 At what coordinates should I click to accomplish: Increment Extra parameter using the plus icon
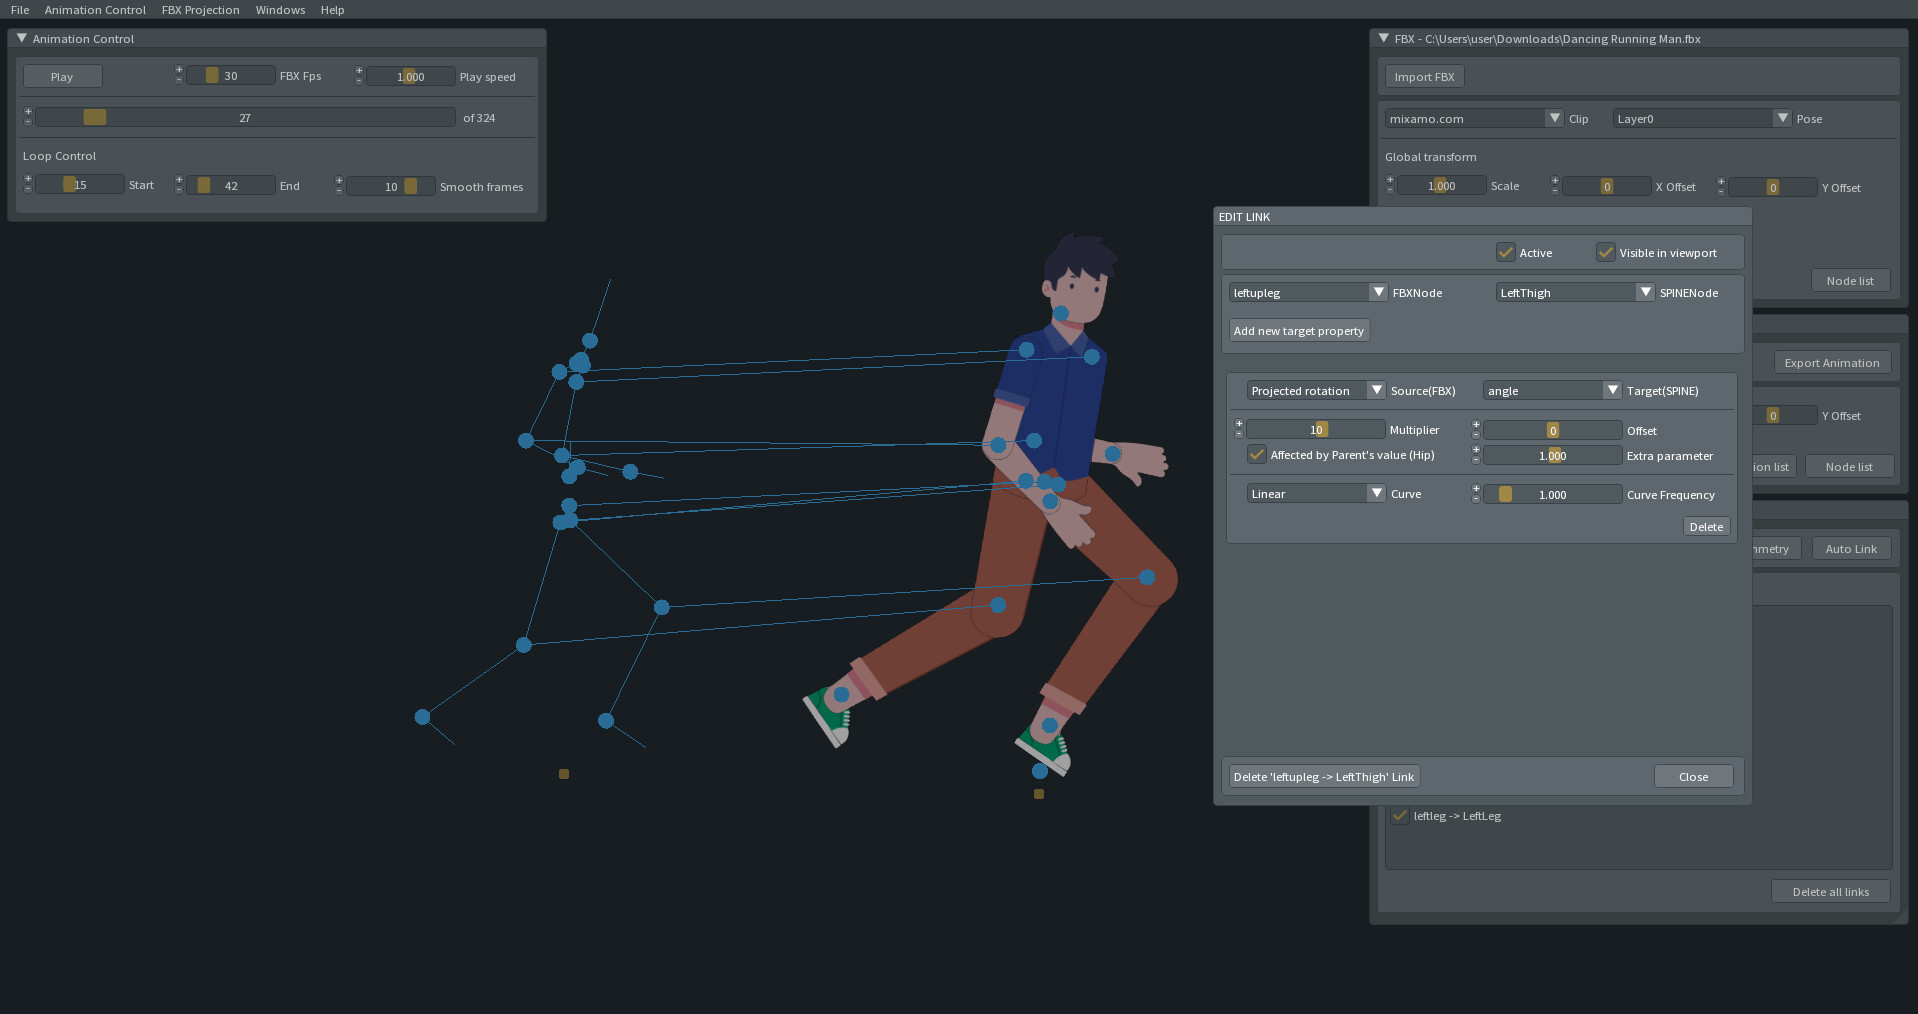[x=1476, y=449]
